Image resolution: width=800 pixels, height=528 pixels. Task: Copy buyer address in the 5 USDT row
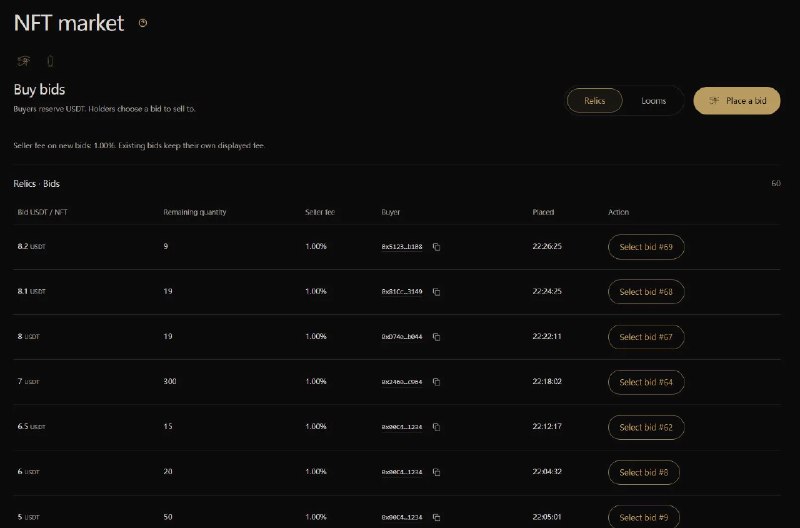436,517
